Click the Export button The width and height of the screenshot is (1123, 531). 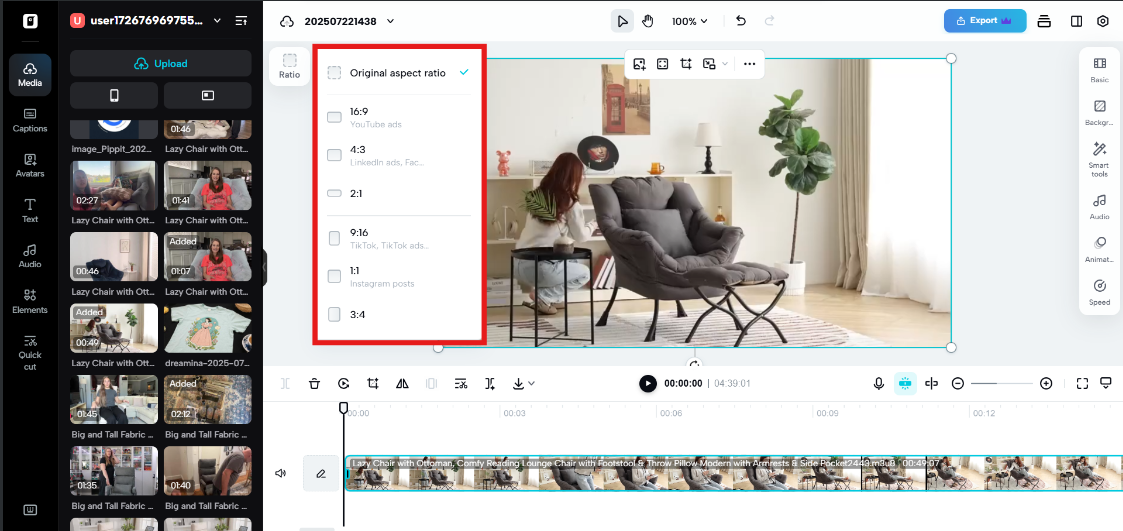pyautogui.click(x=985, y=21)
